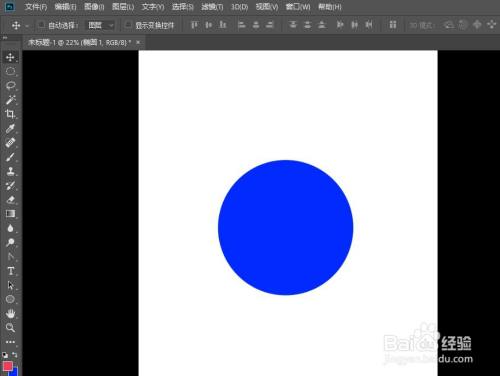Click Align bottom edges in options bar
This screenshot has height=376, width=500.
coord(223,25)
